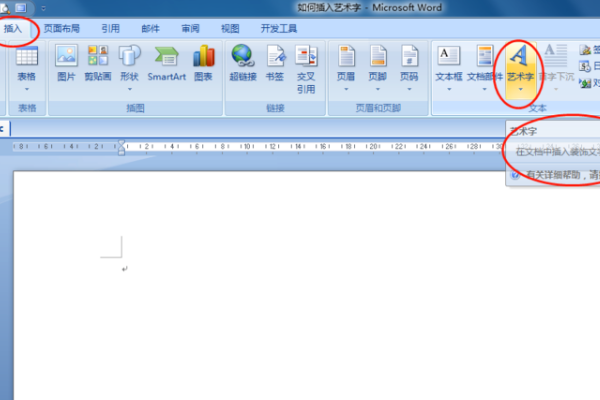Click the 页码 page number icon
Screen dimensions: 600x400
coord(409,56)
